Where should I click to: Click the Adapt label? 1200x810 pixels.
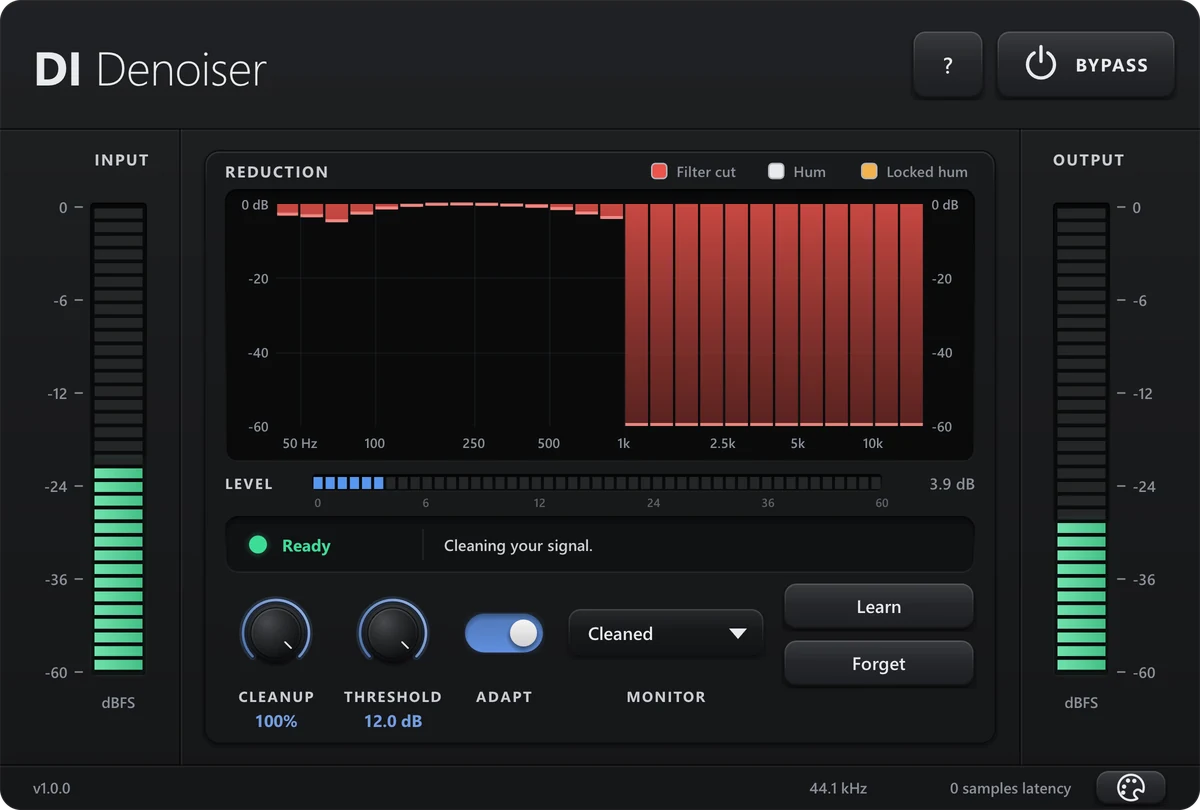(x=504, y=697)
